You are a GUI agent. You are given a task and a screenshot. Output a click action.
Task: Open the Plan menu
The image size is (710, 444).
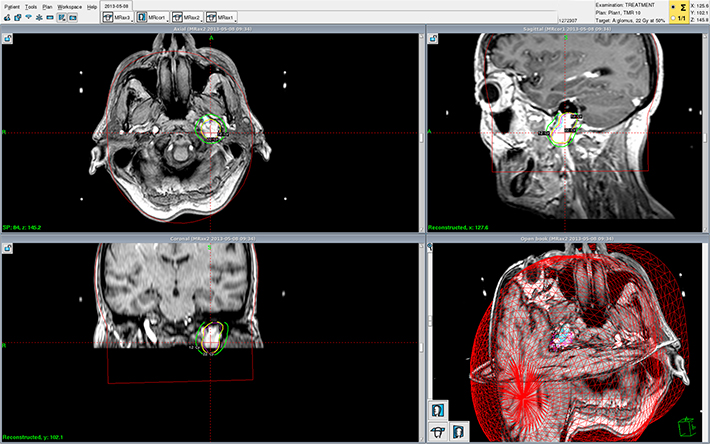coord(47,7)
